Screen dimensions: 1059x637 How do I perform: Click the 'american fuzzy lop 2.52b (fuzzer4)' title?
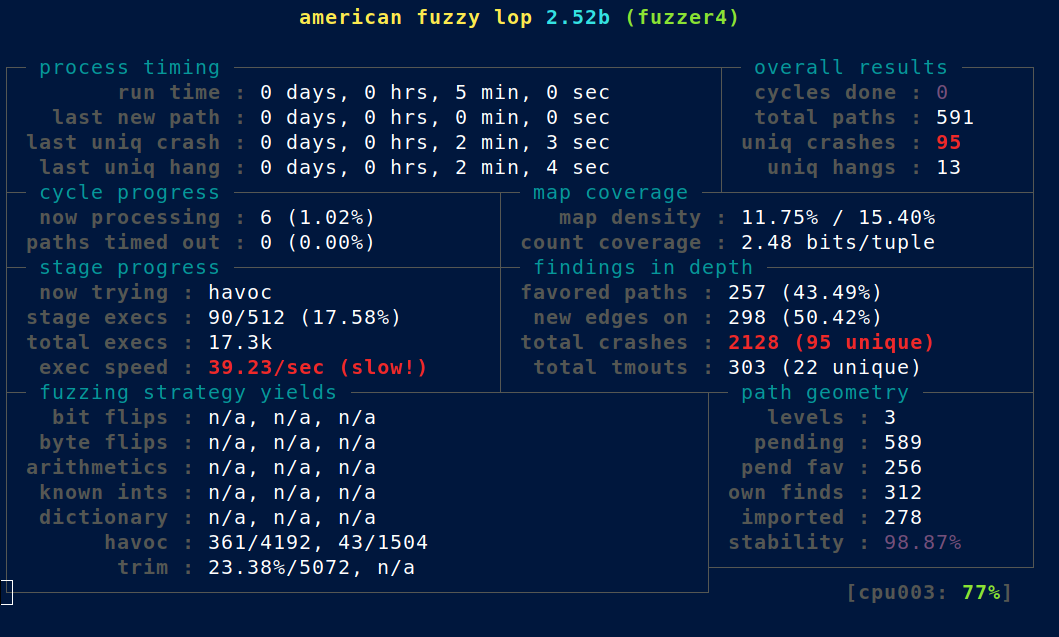(519, 18)
